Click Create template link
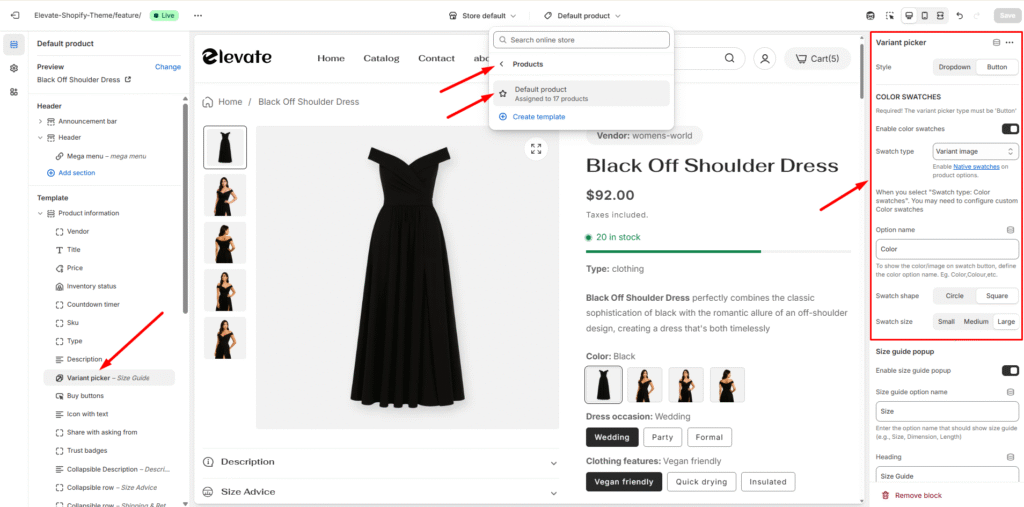 click(532, 117)
